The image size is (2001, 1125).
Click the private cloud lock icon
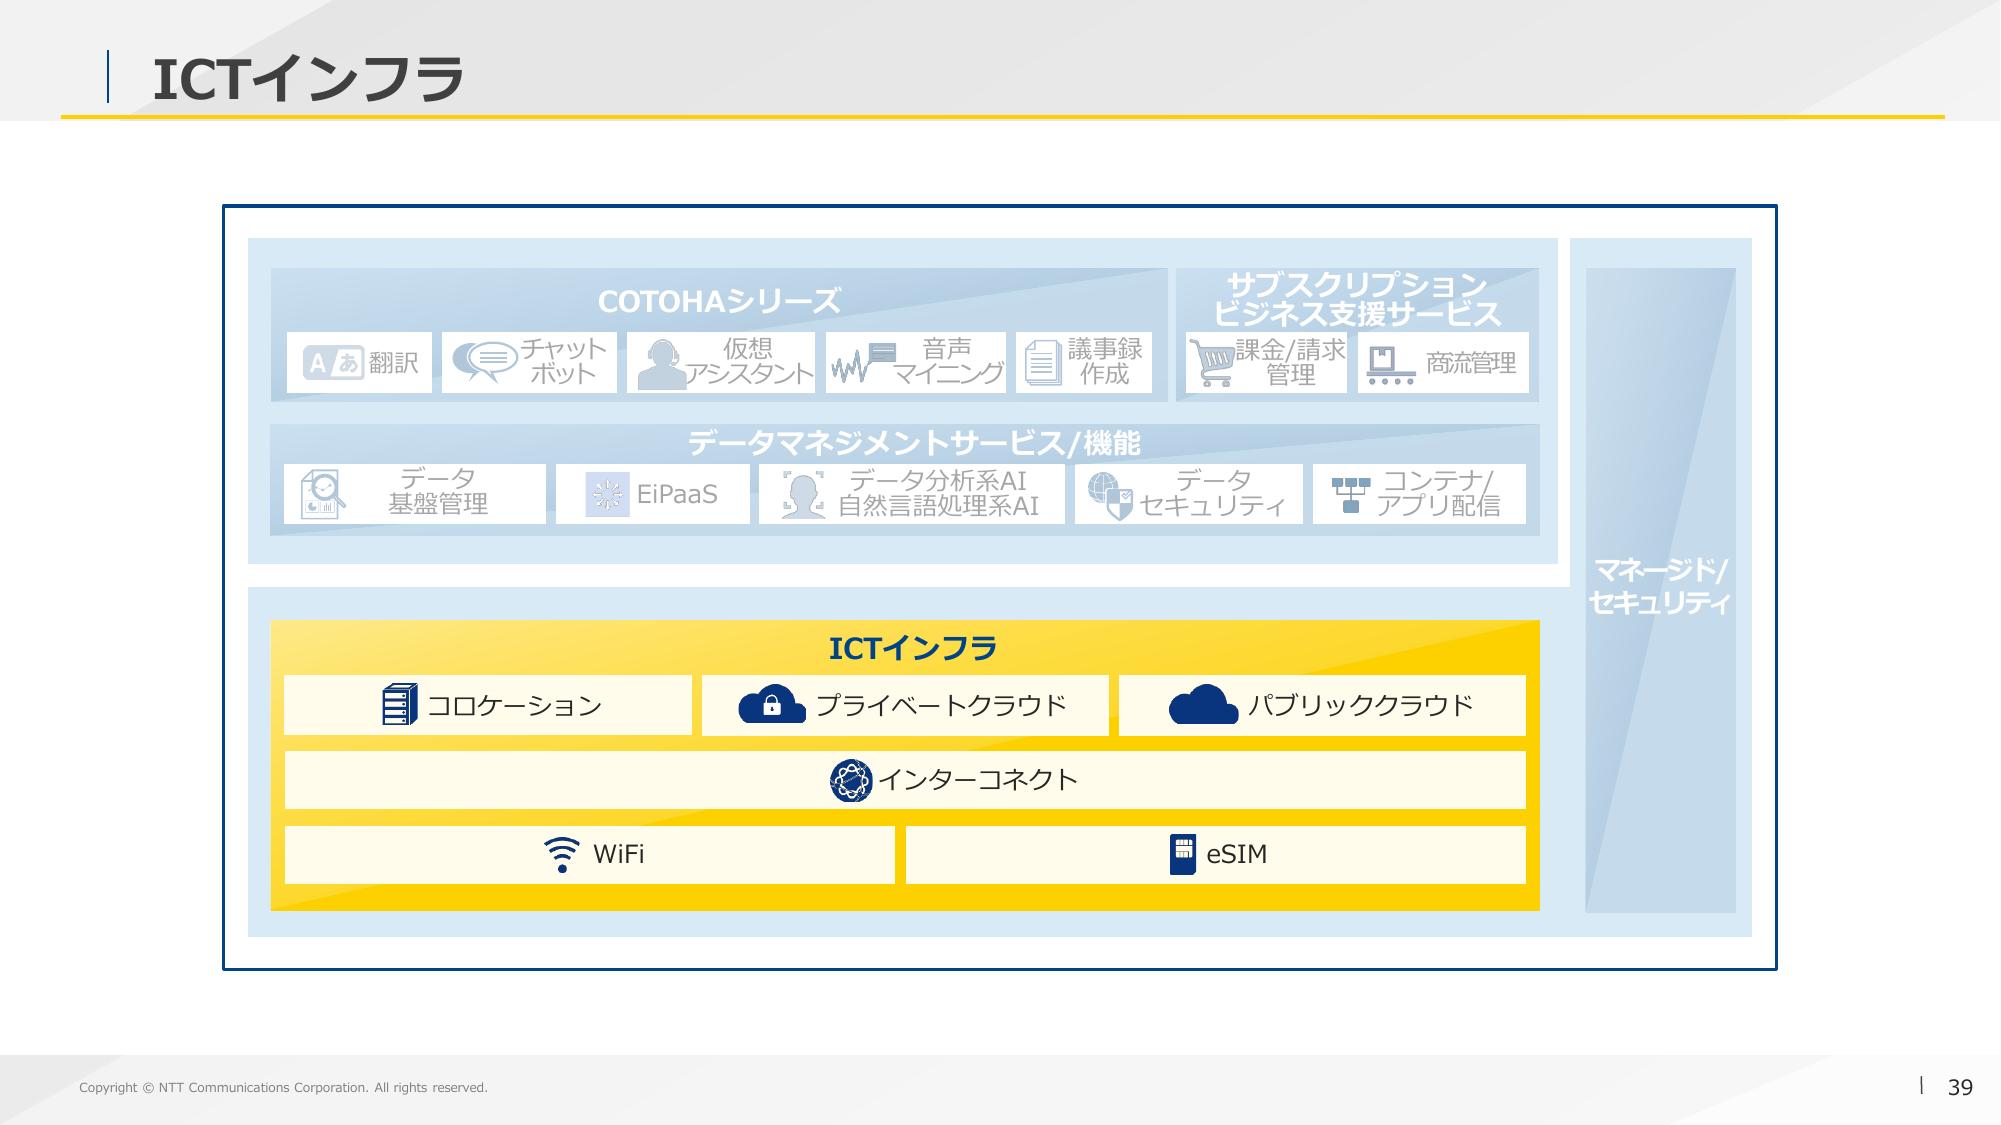tap(772, 705)
